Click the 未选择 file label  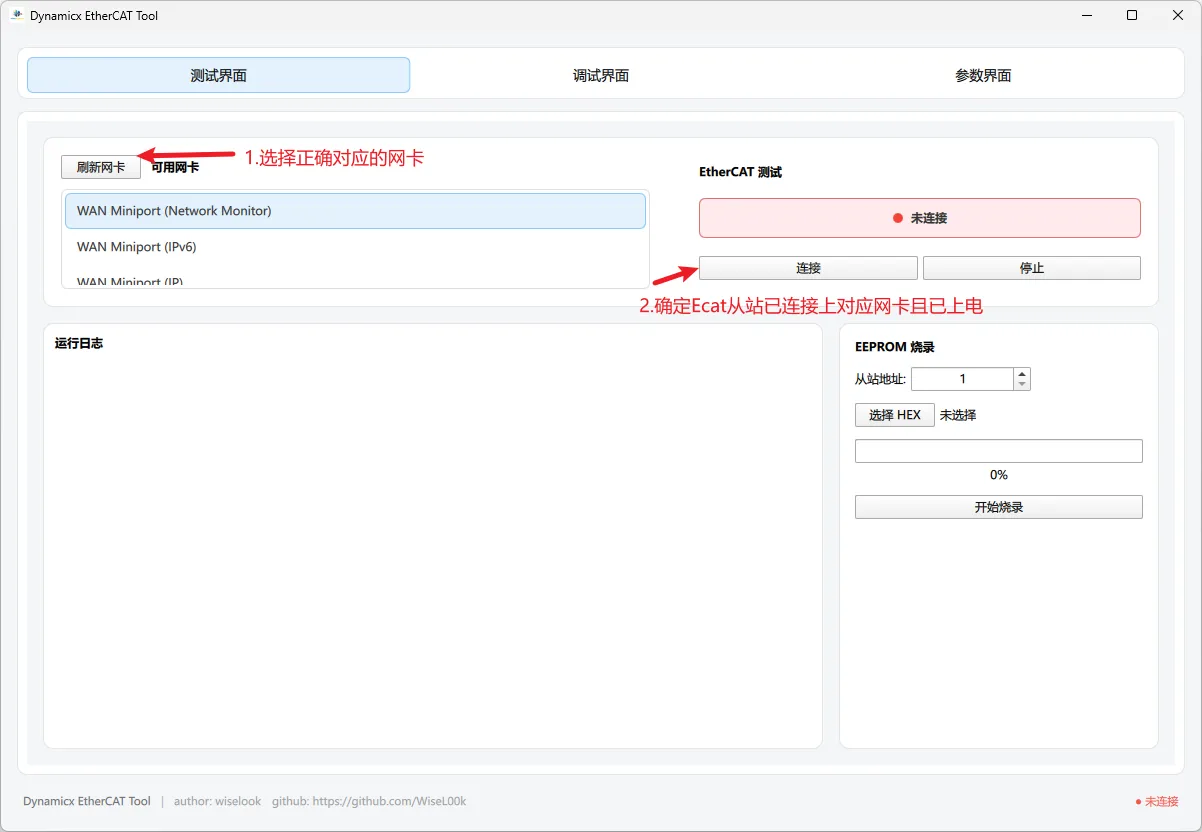(958, 415)
